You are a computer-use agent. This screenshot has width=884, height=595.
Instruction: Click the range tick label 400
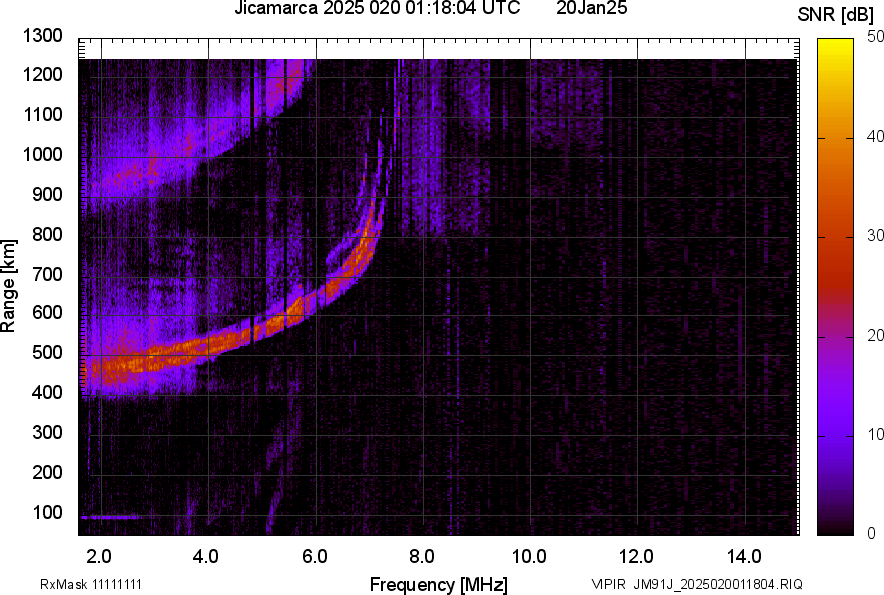pos(47,392)
